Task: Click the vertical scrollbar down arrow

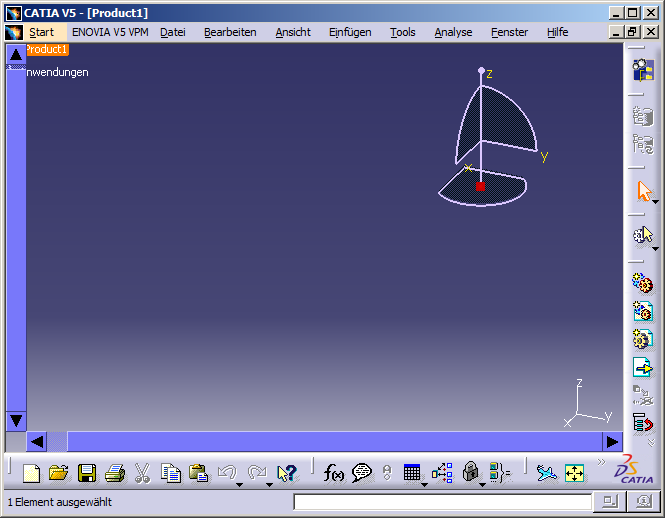Action: 16,421
